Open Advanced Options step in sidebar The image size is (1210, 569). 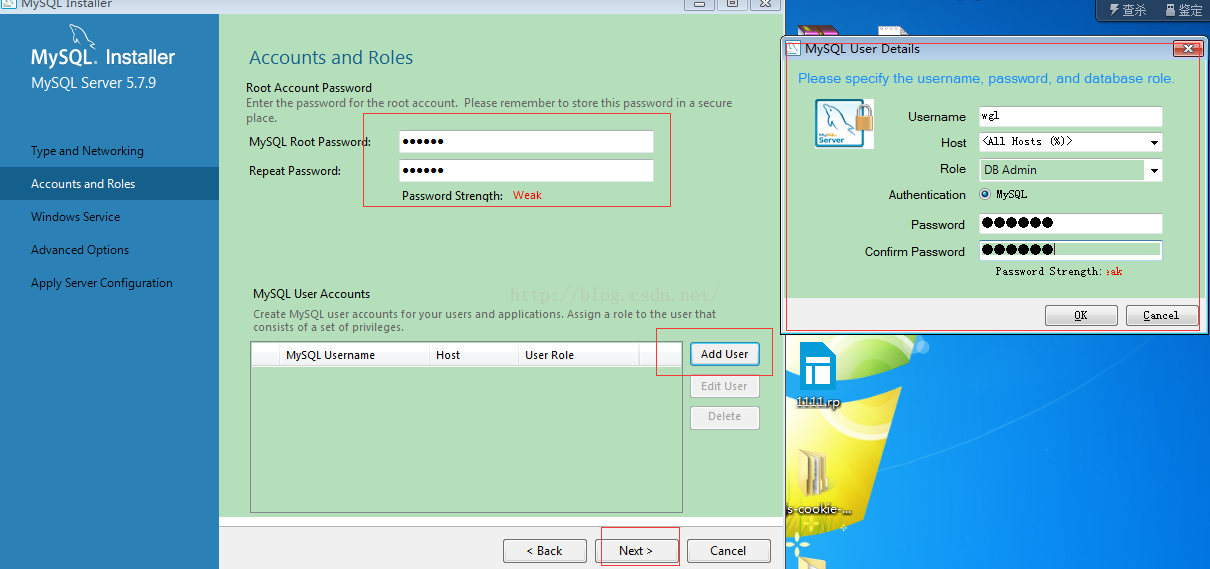coord(80,250)
